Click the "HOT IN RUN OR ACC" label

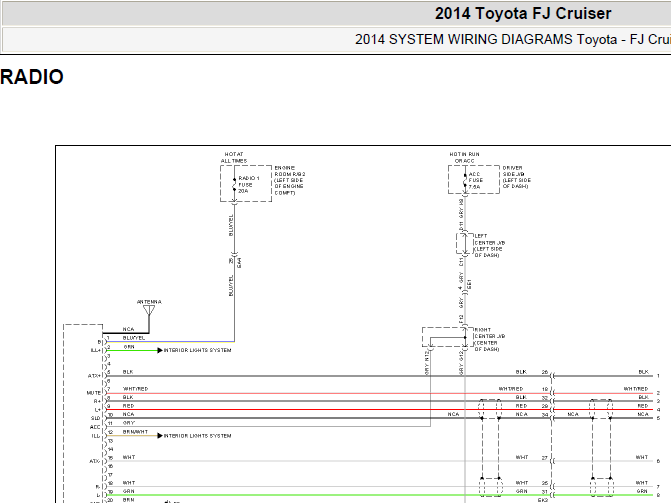click(464, 158)
